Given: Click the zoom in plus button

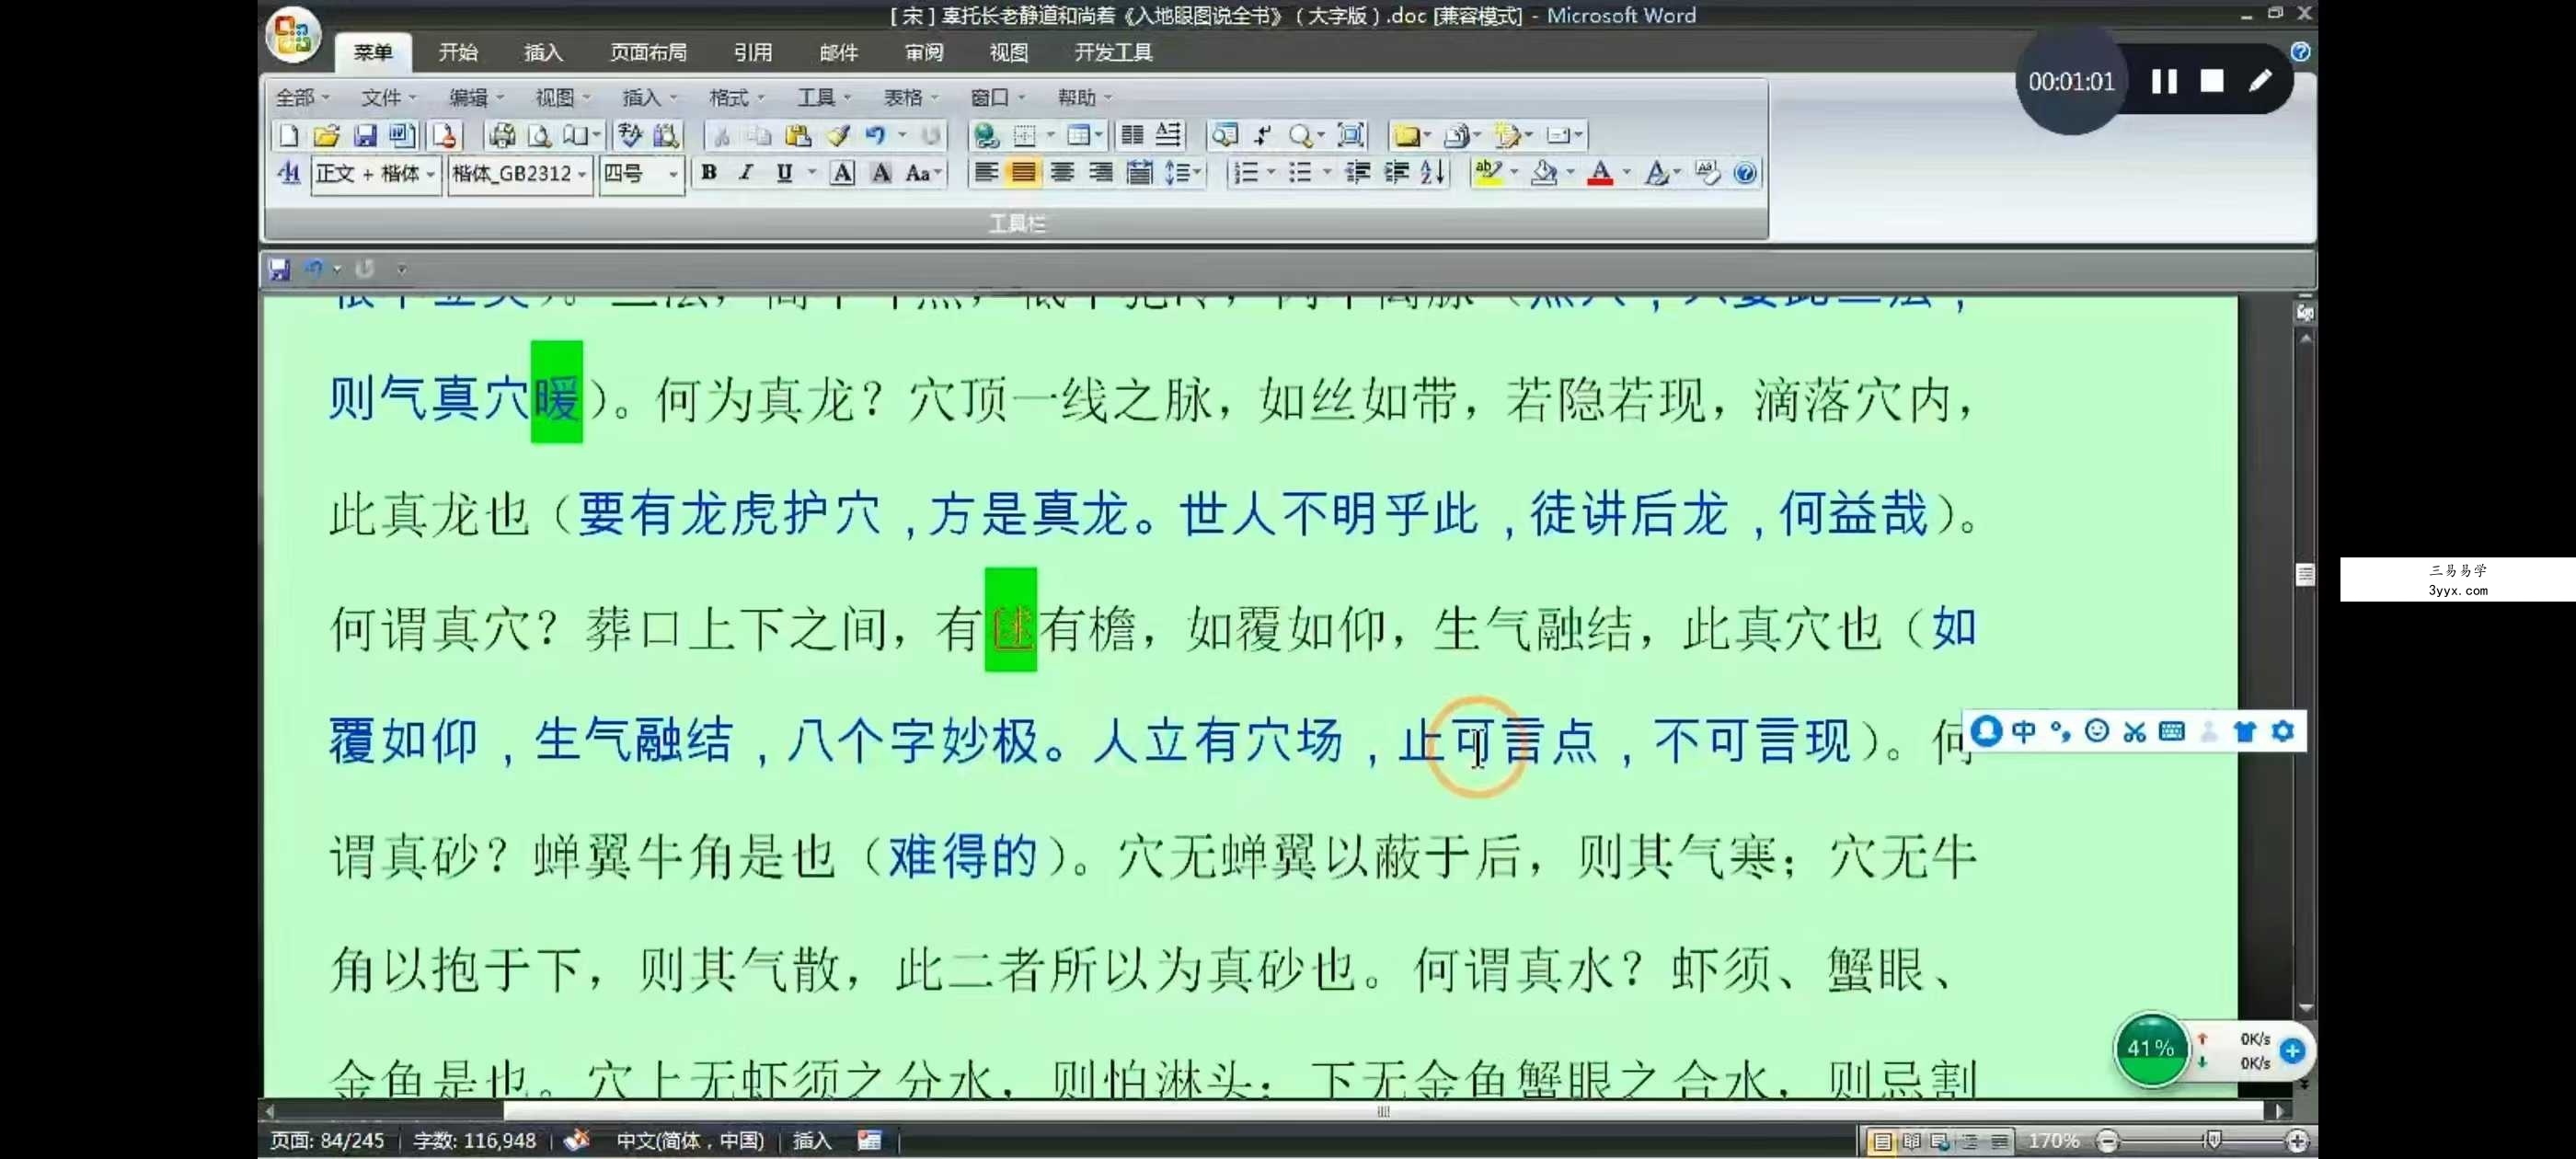Looking at the screenshot, I should pos(2297,1141).
